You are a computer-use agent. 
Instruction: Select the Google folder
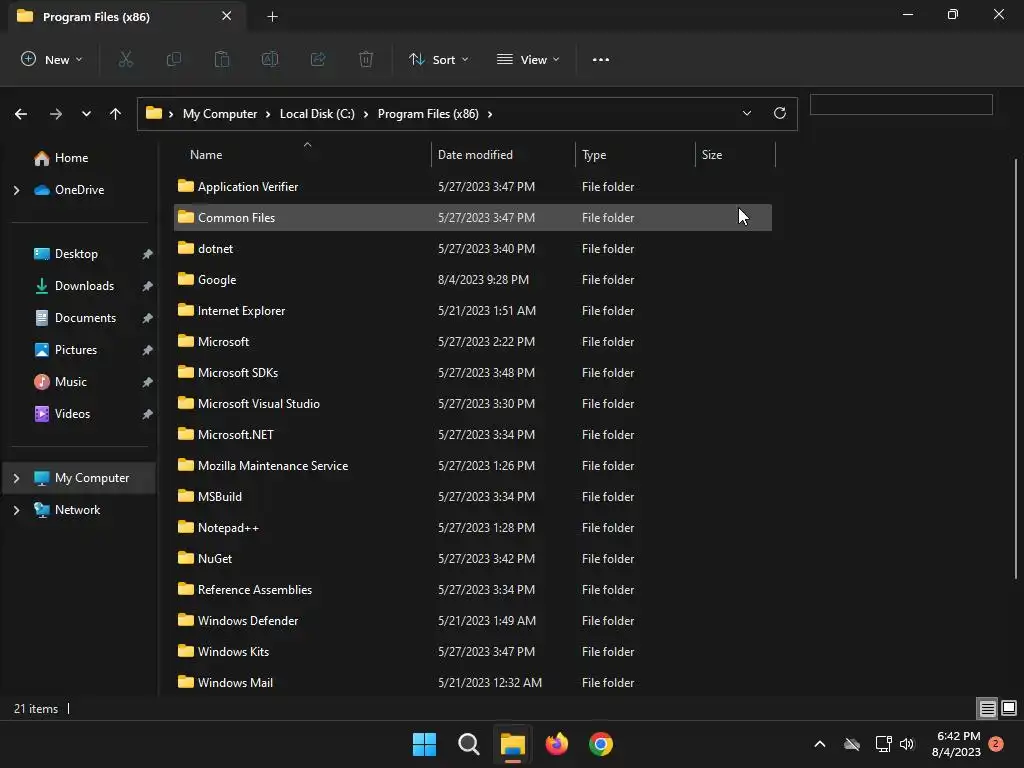(473, 280)
